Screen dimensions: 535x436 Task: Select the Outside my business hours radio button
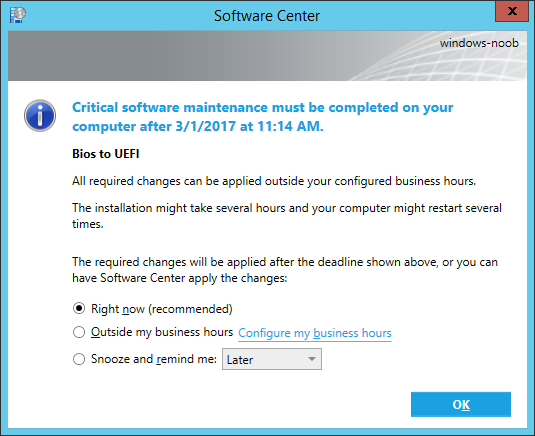79,332
